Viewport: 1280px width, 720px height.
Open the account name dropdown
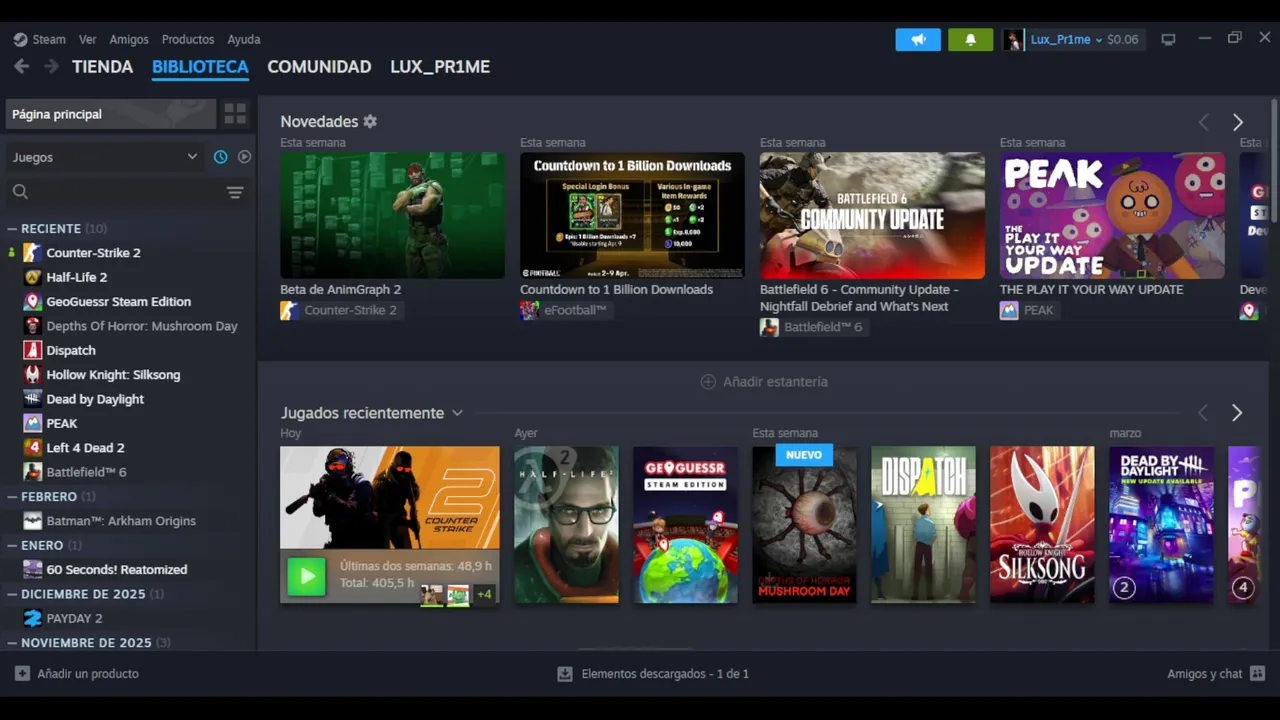pyautogui.click(x=1066, y=40)
